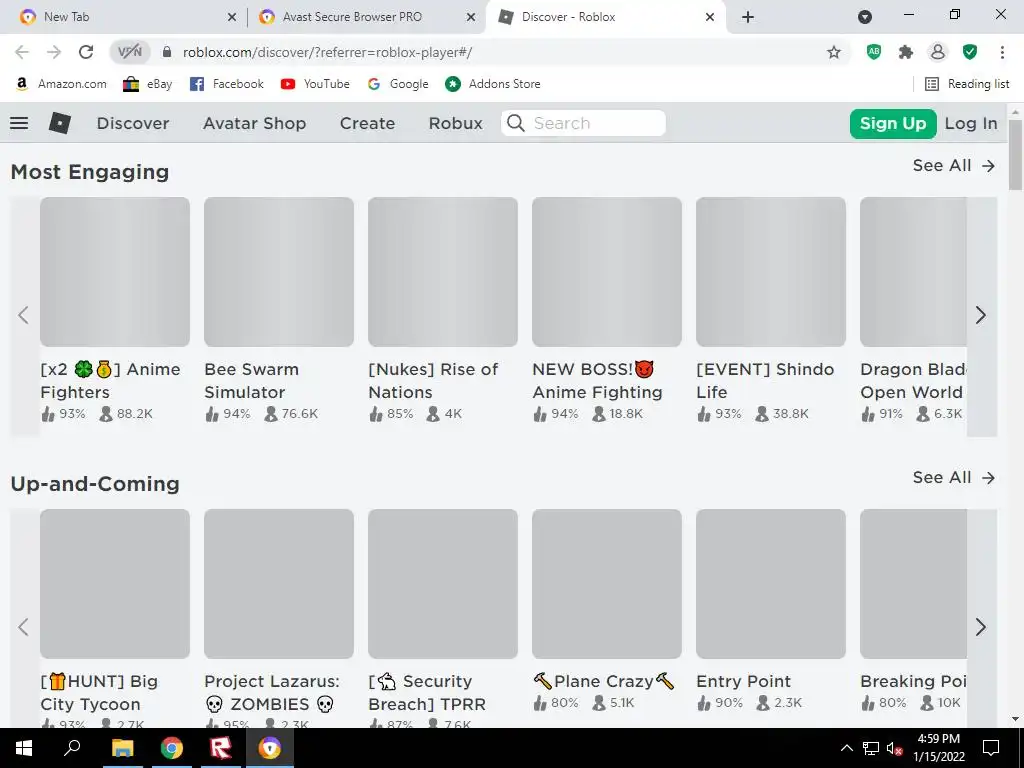This screenshot has height=768, width=1024.
Task: Open File Explorer from taskbar
Action: pos(122,748)
